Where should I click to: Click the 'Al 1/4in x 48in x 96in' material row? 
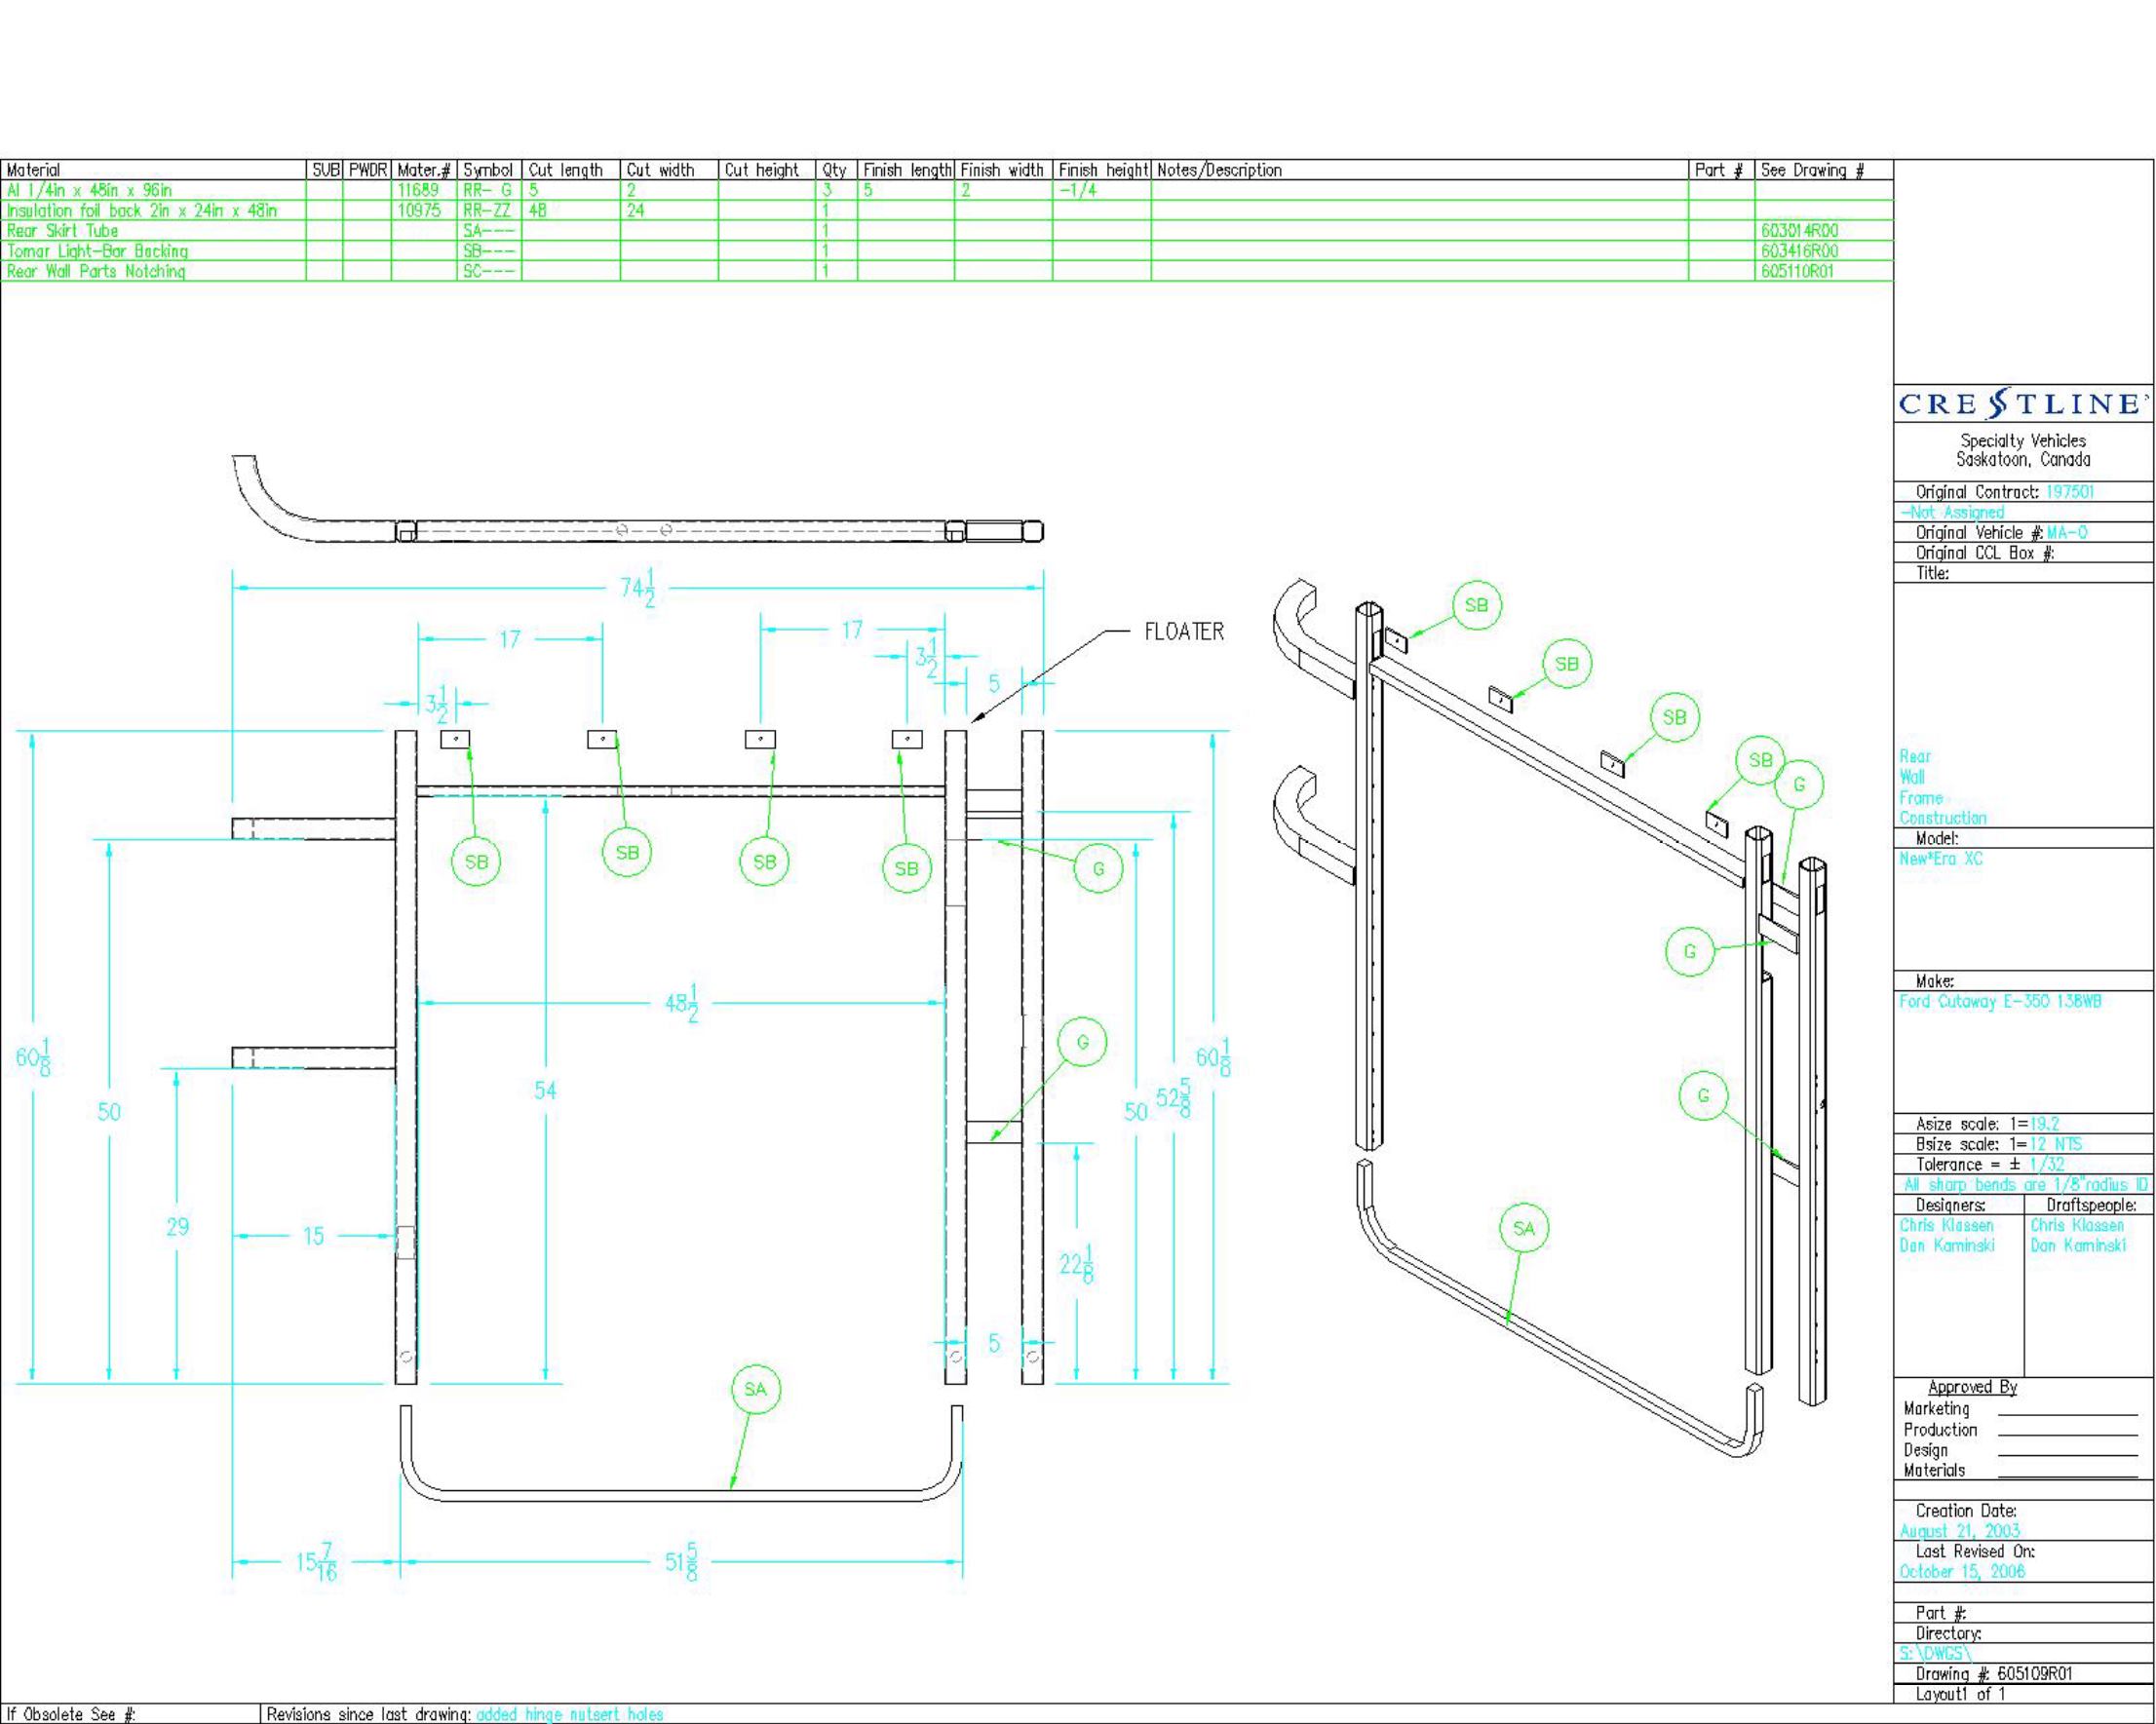(946, 190)
